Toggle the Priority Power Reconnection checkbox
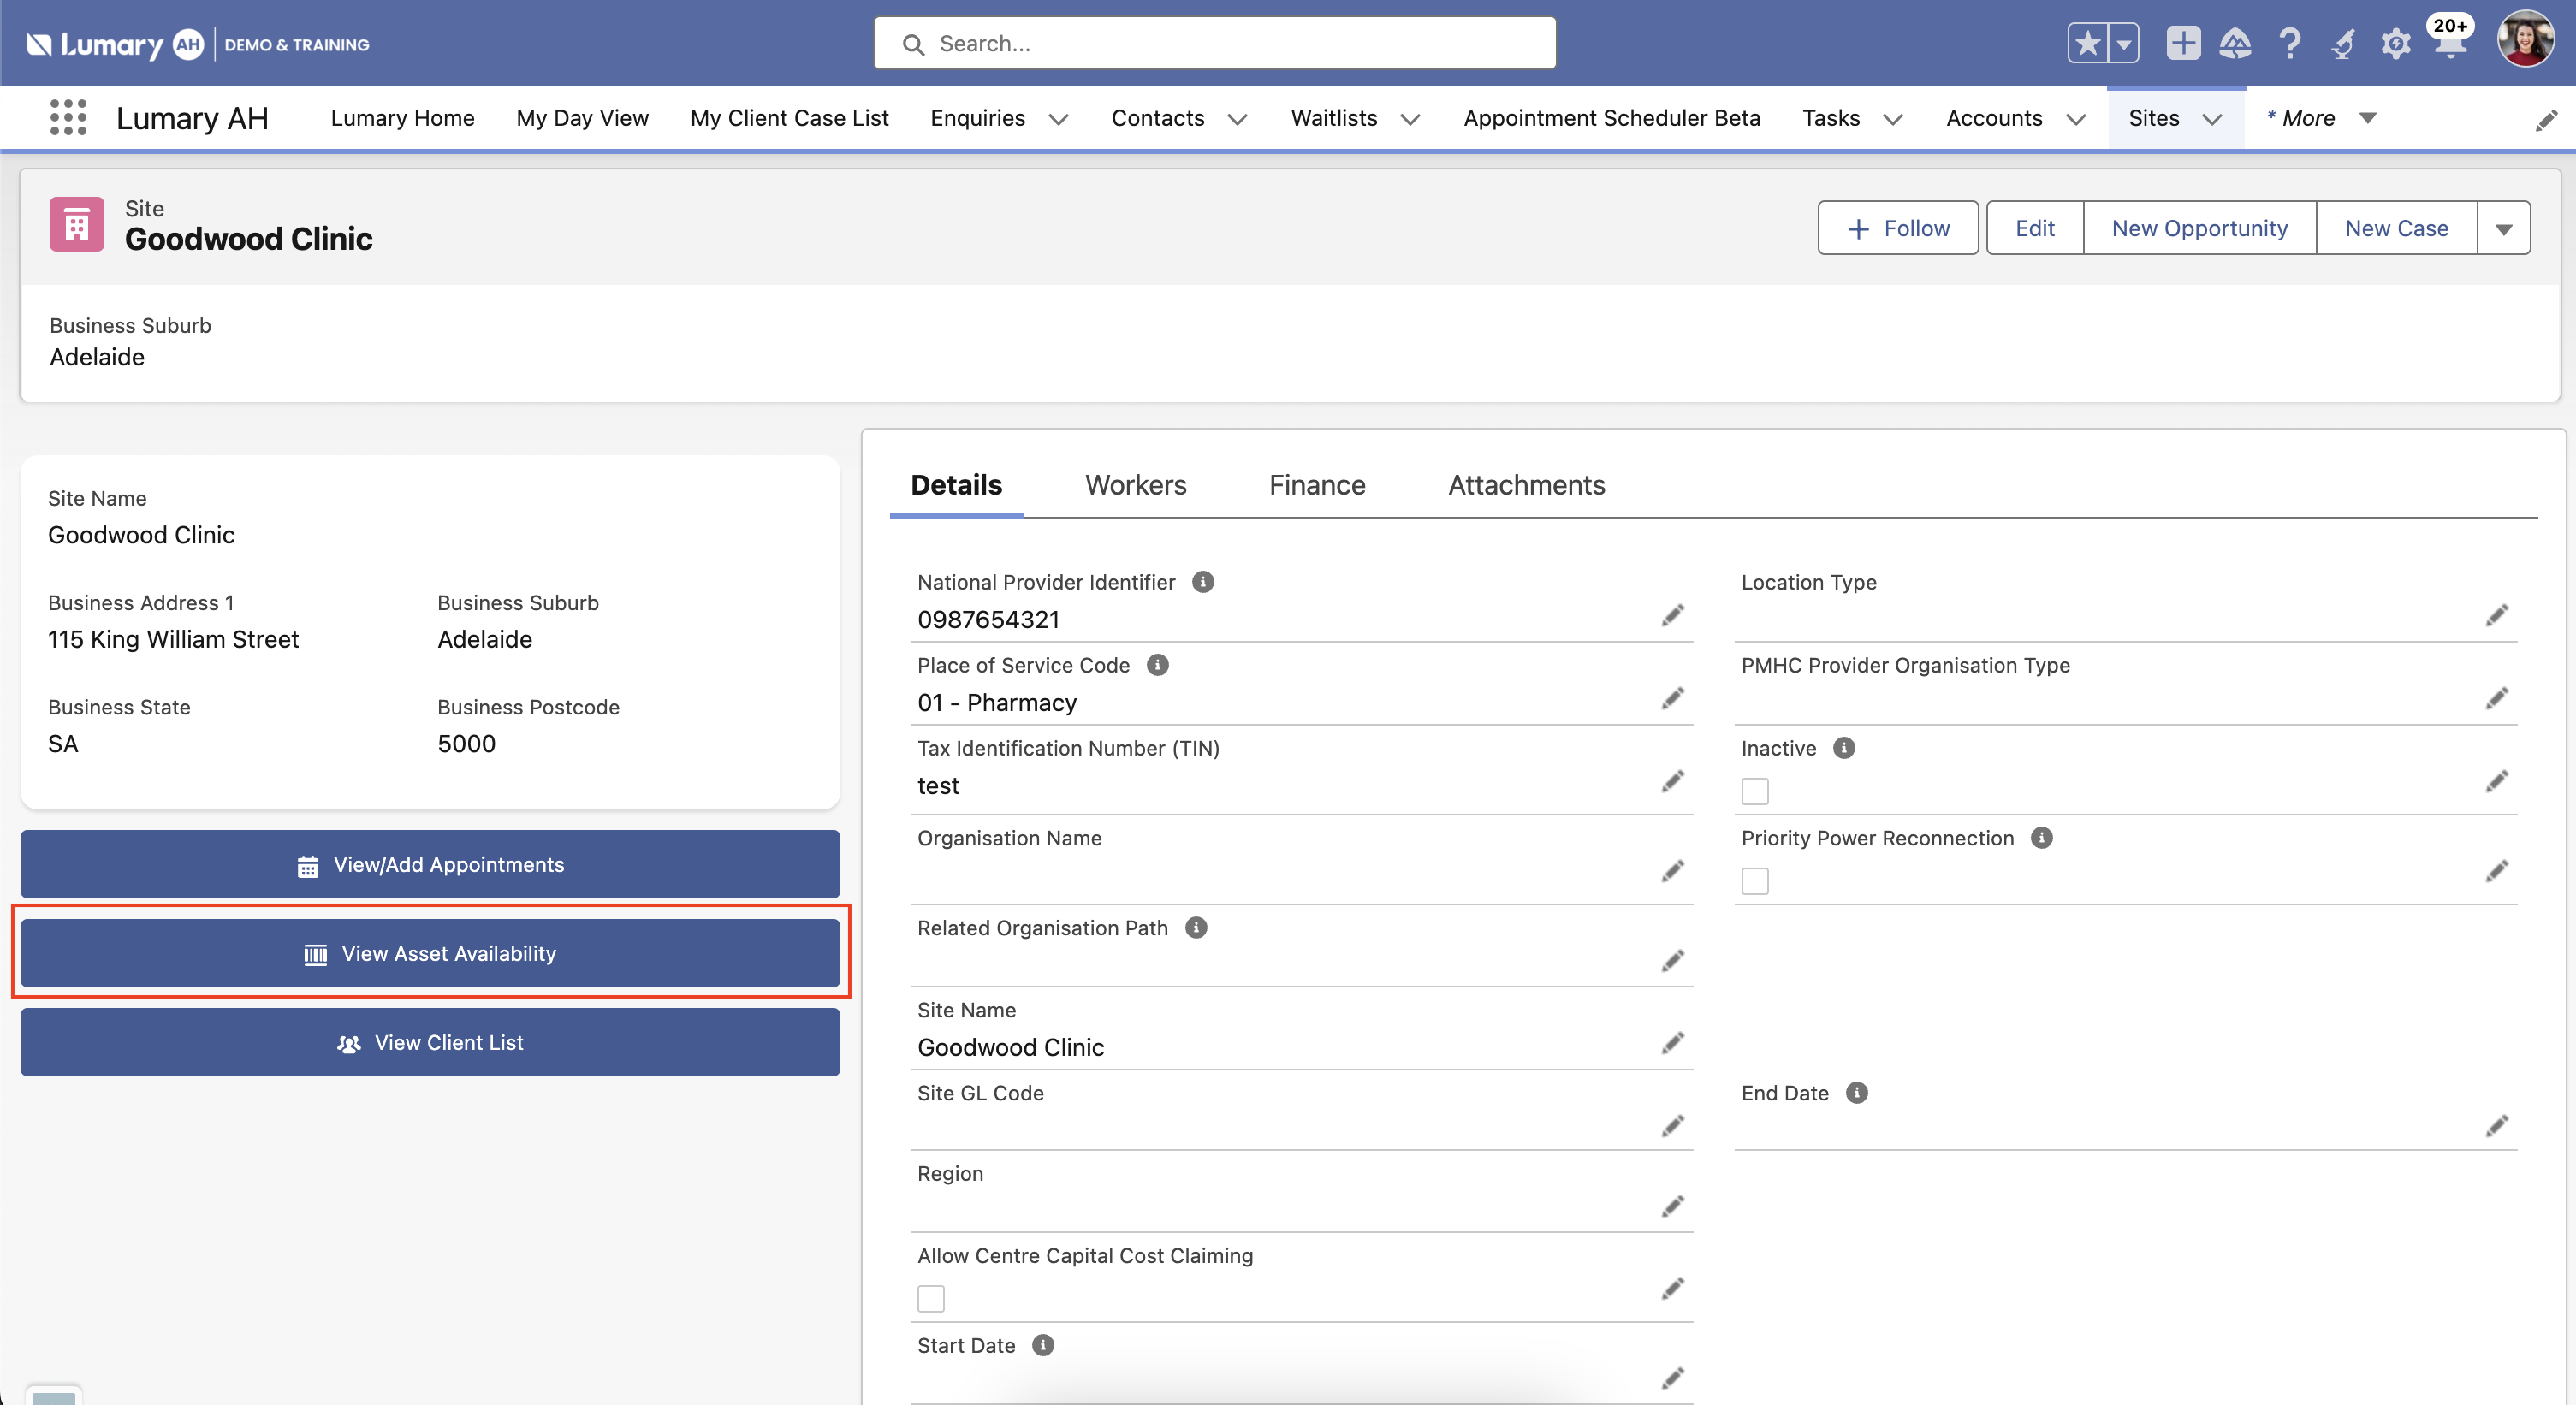This screenshot has height=1405, width=2576. point(1755,881)
